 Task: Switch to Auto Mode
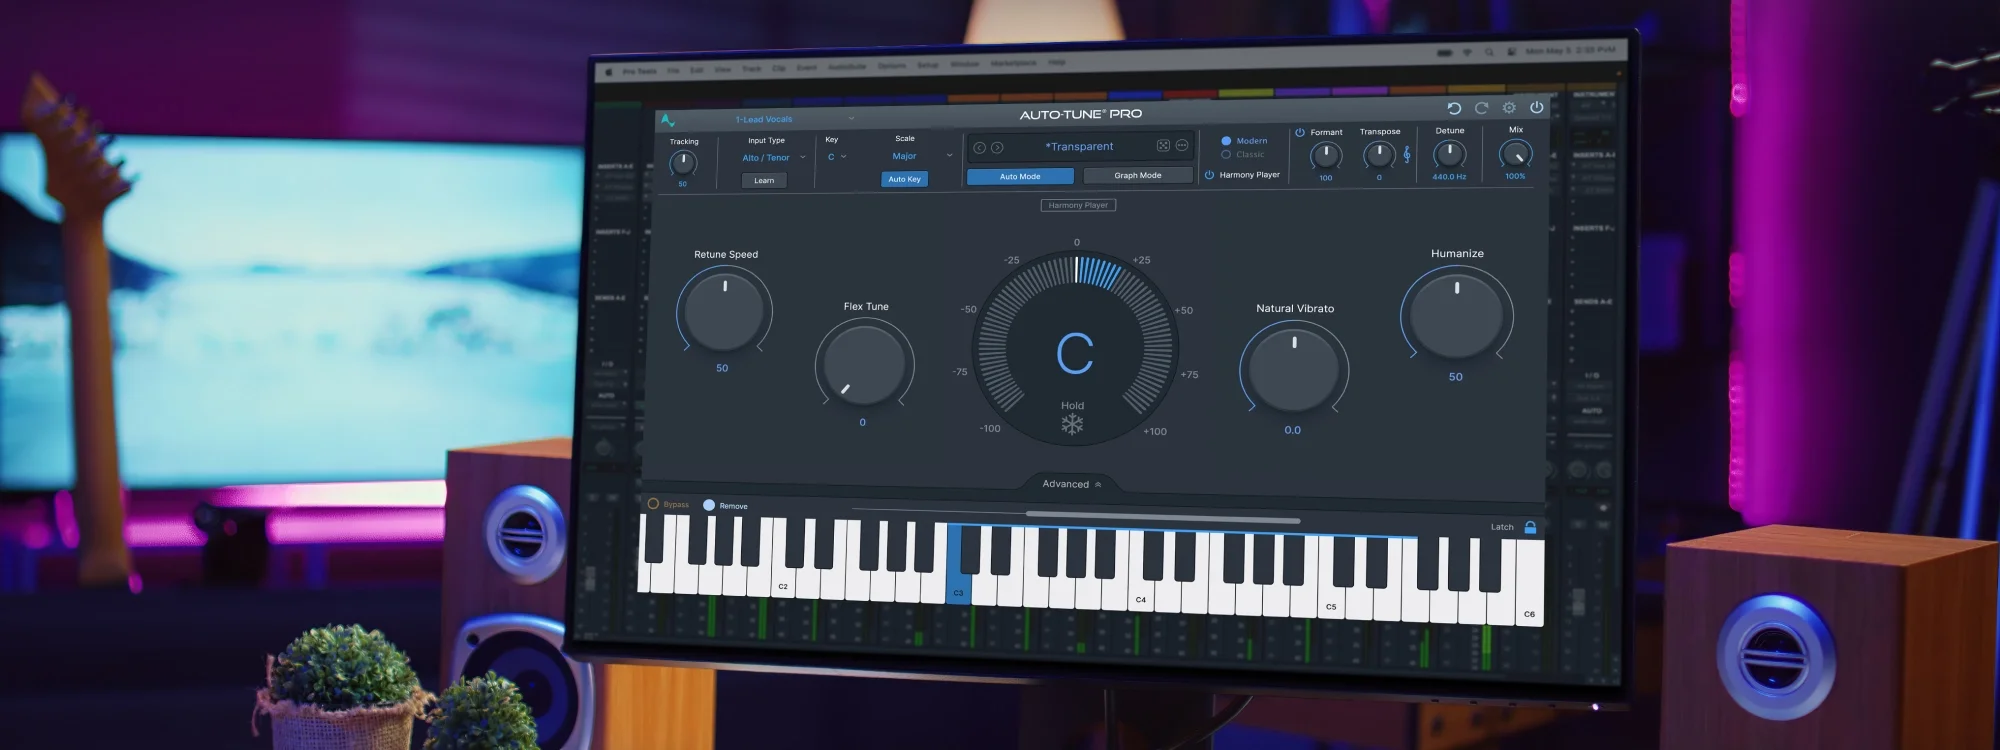coord(1020,177)
